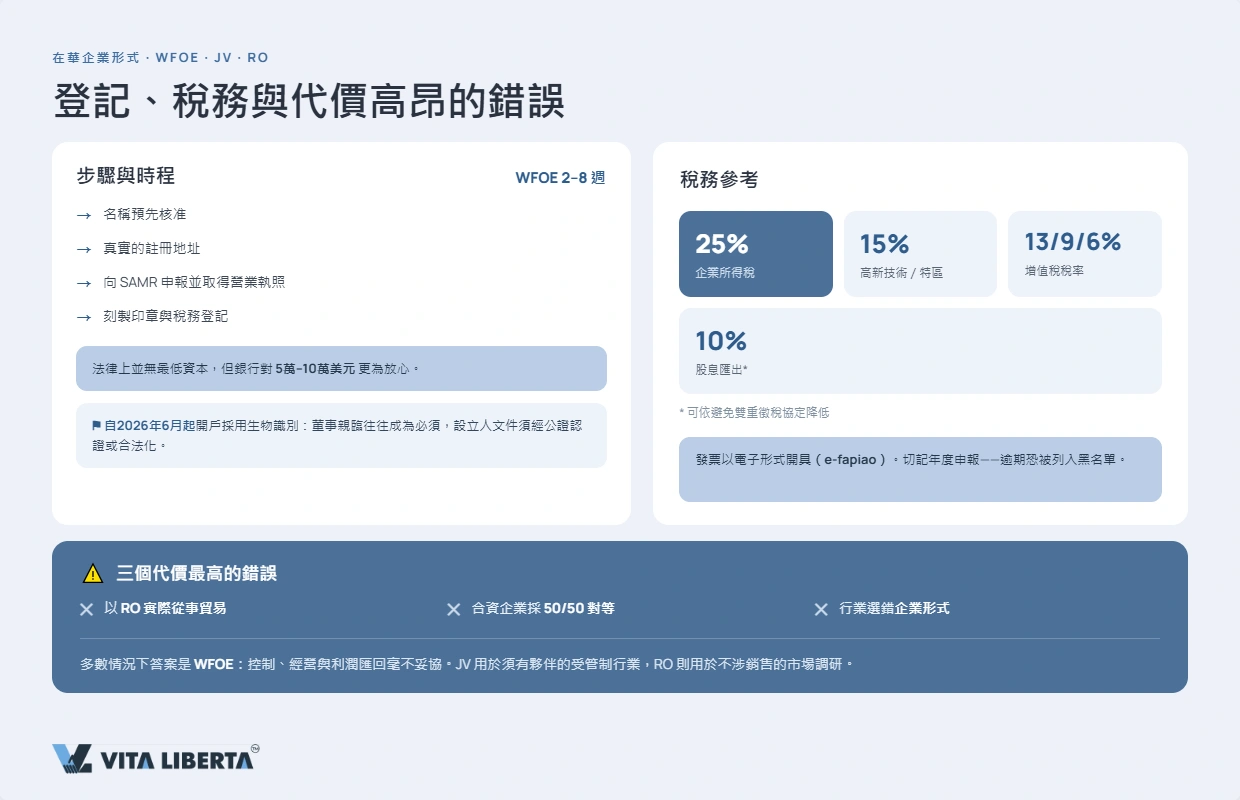1240x800 pixels.
Task: Select the 25% 企業所得稅 card
Action: point(756,254)
